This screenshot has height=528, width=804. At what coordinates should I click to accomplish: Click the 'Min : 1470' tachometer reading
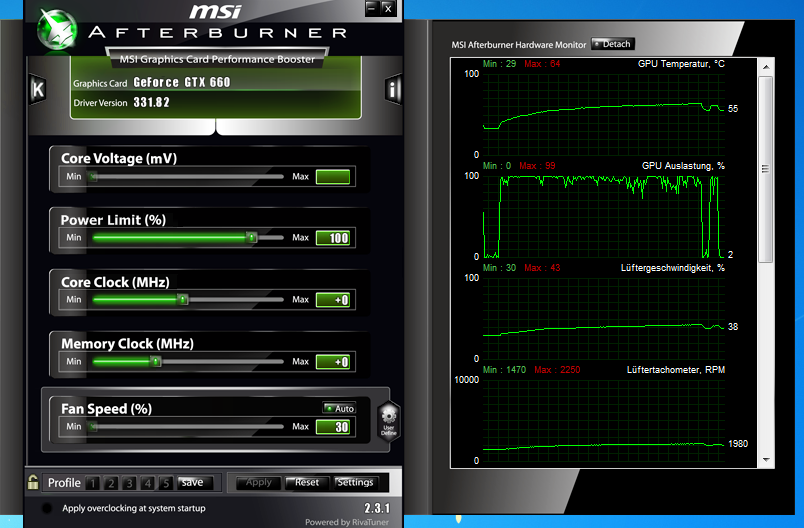pyautogui.click(x=504, y=370)
